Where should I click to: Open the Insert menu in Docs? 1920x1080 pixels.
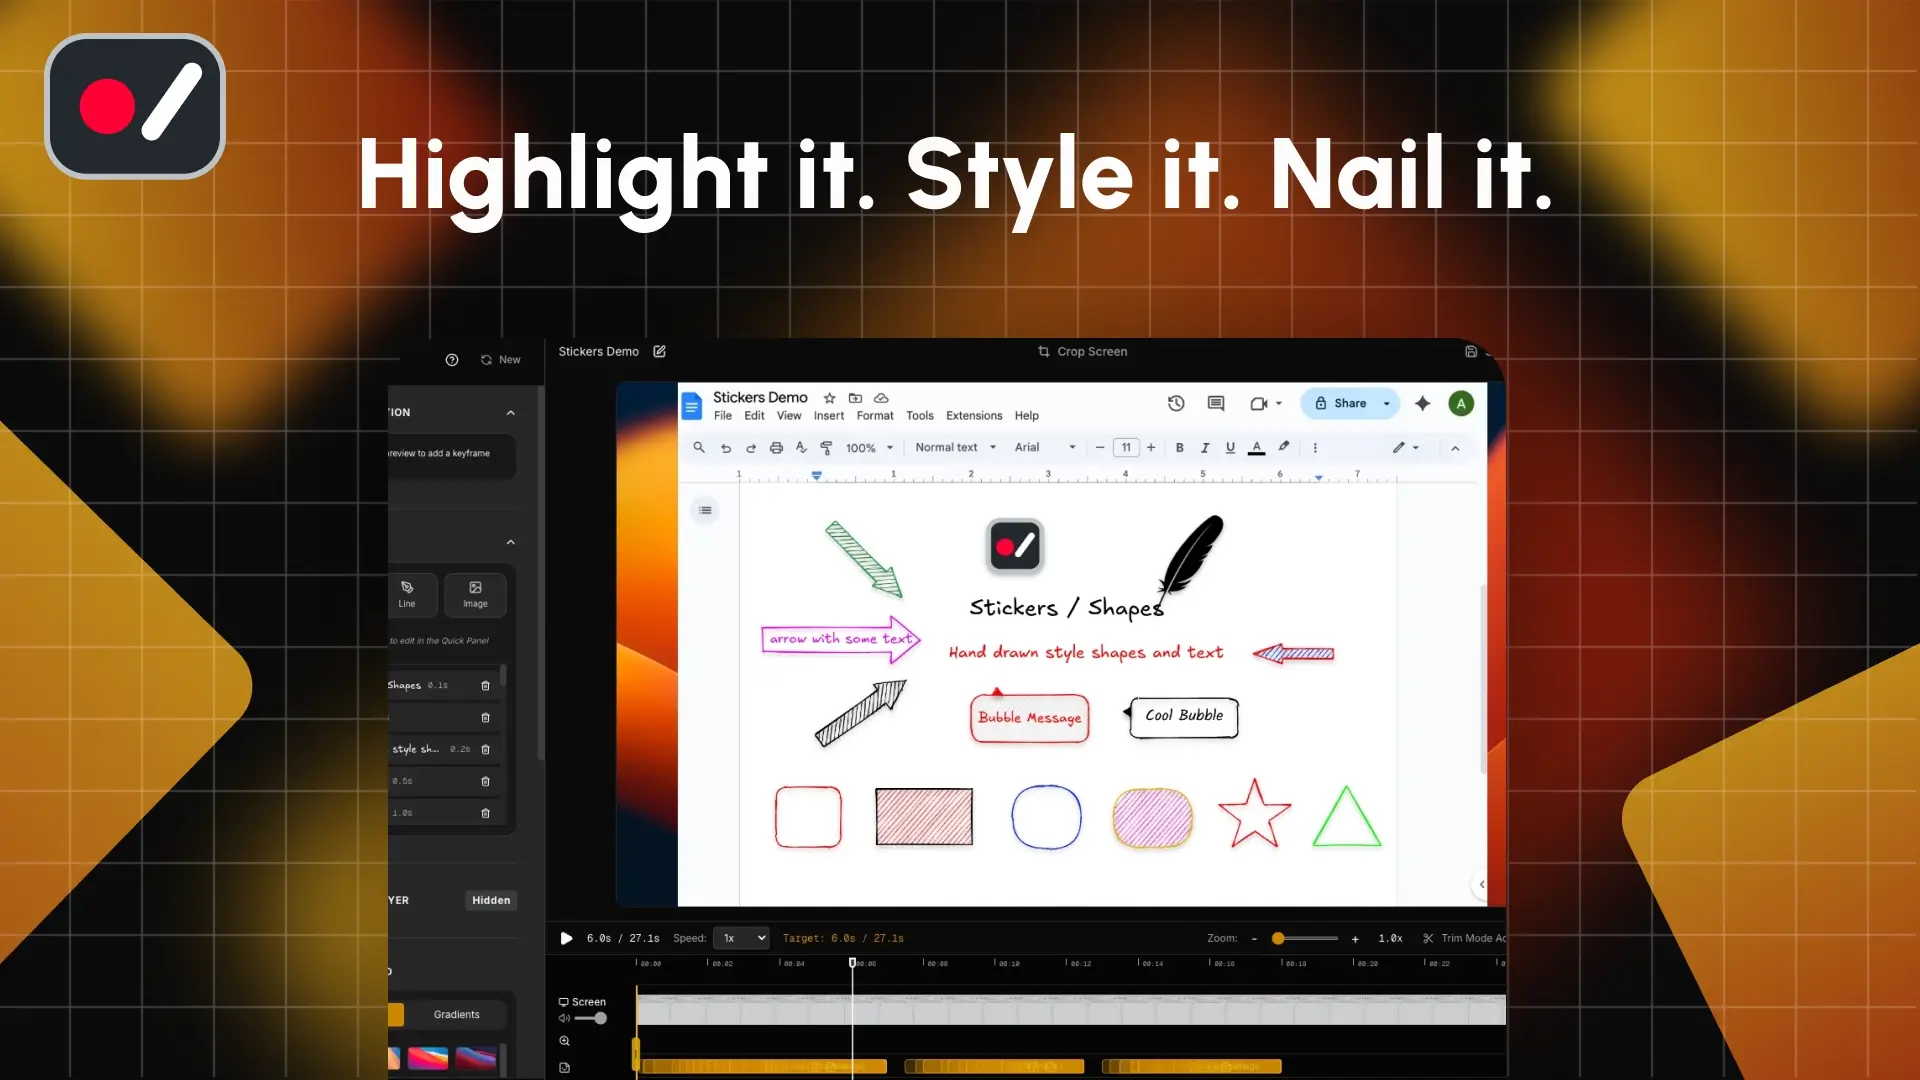(828, 416)
